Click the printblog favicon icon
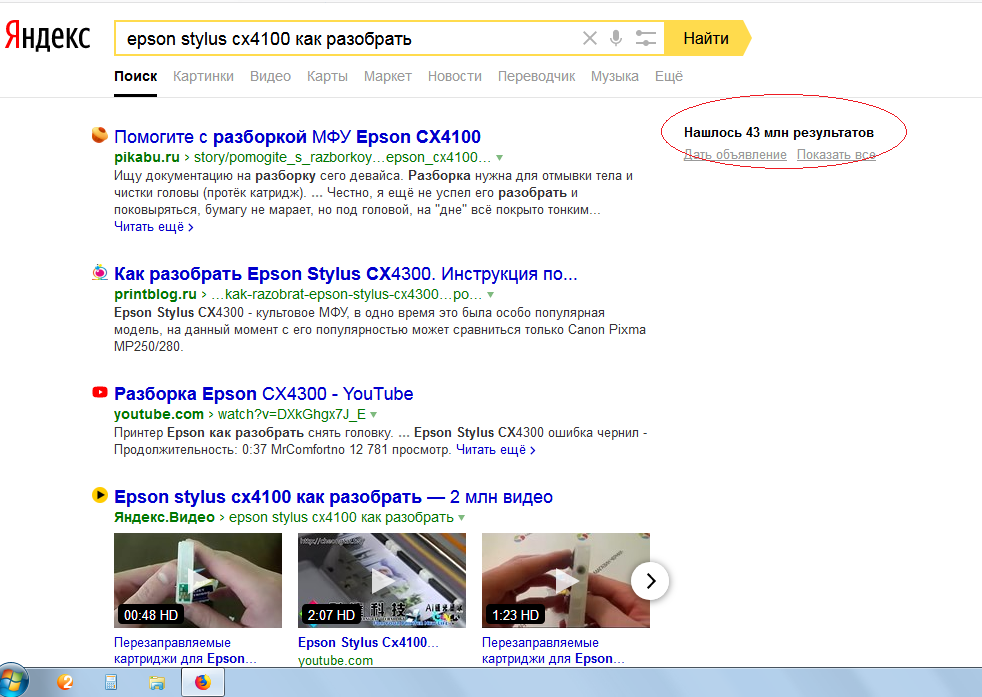This screenshot has width=982, height=697. pyautogui.click(x=100, y=272)
